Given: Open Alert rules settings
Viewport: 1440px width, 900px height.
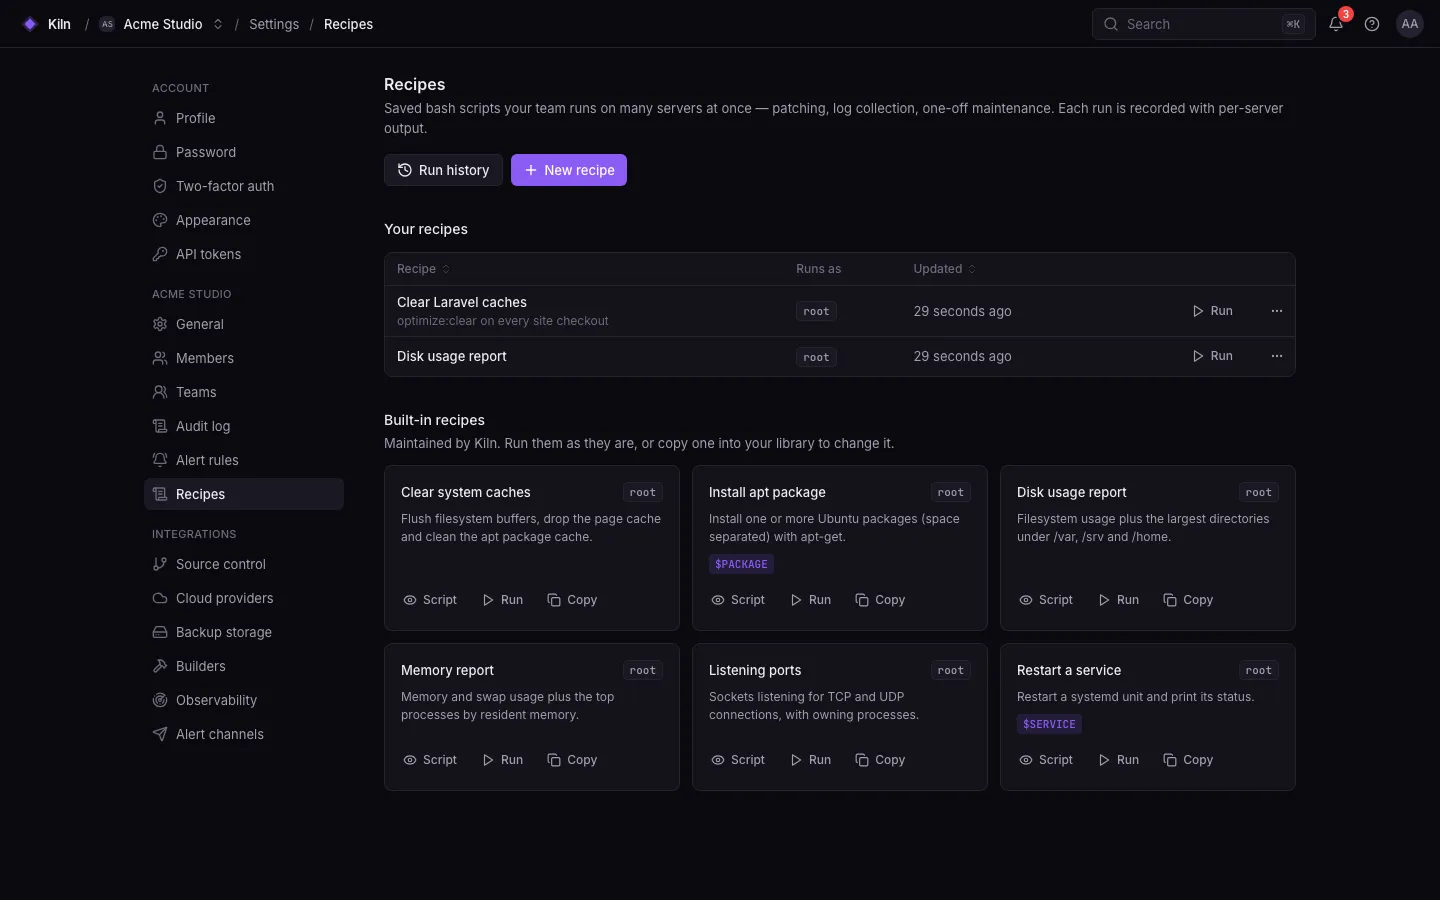Looking at the screenshot, I should [x=244, y=460].
